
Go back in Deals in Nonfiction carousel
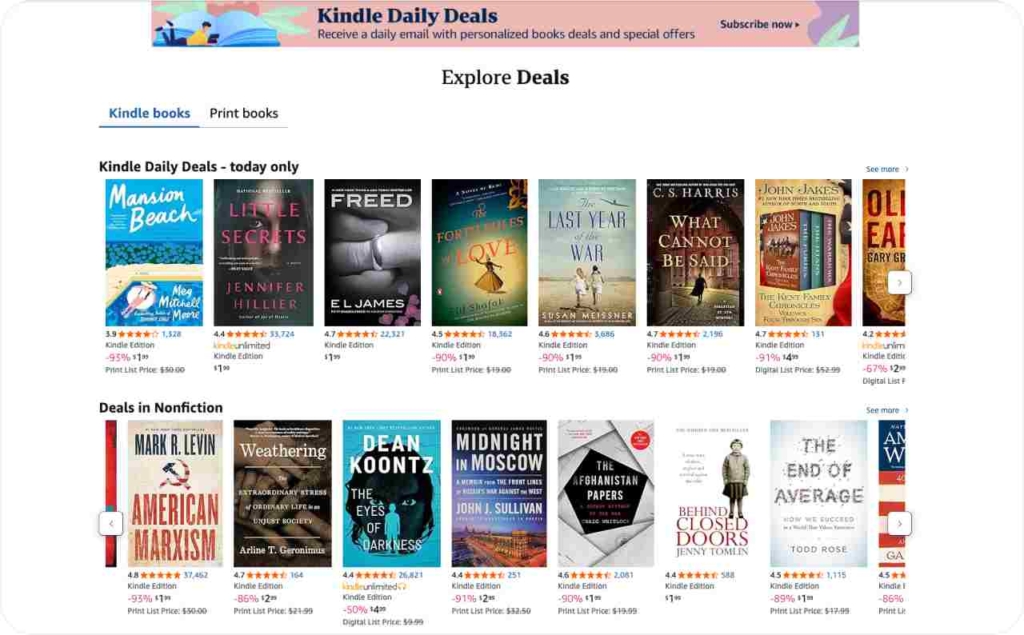tap(111, 524)
